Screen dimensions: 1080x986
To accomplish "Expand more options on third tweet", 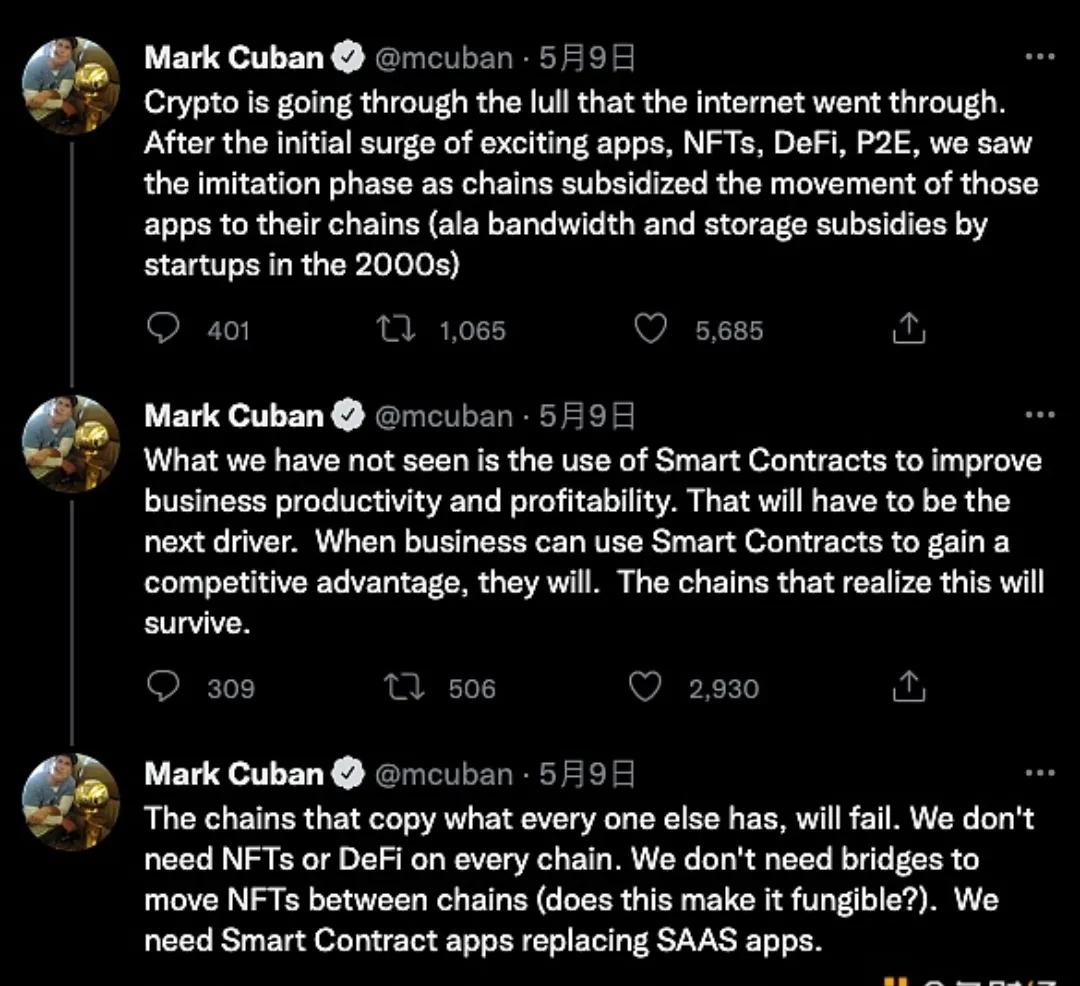I will (1041, 773).
